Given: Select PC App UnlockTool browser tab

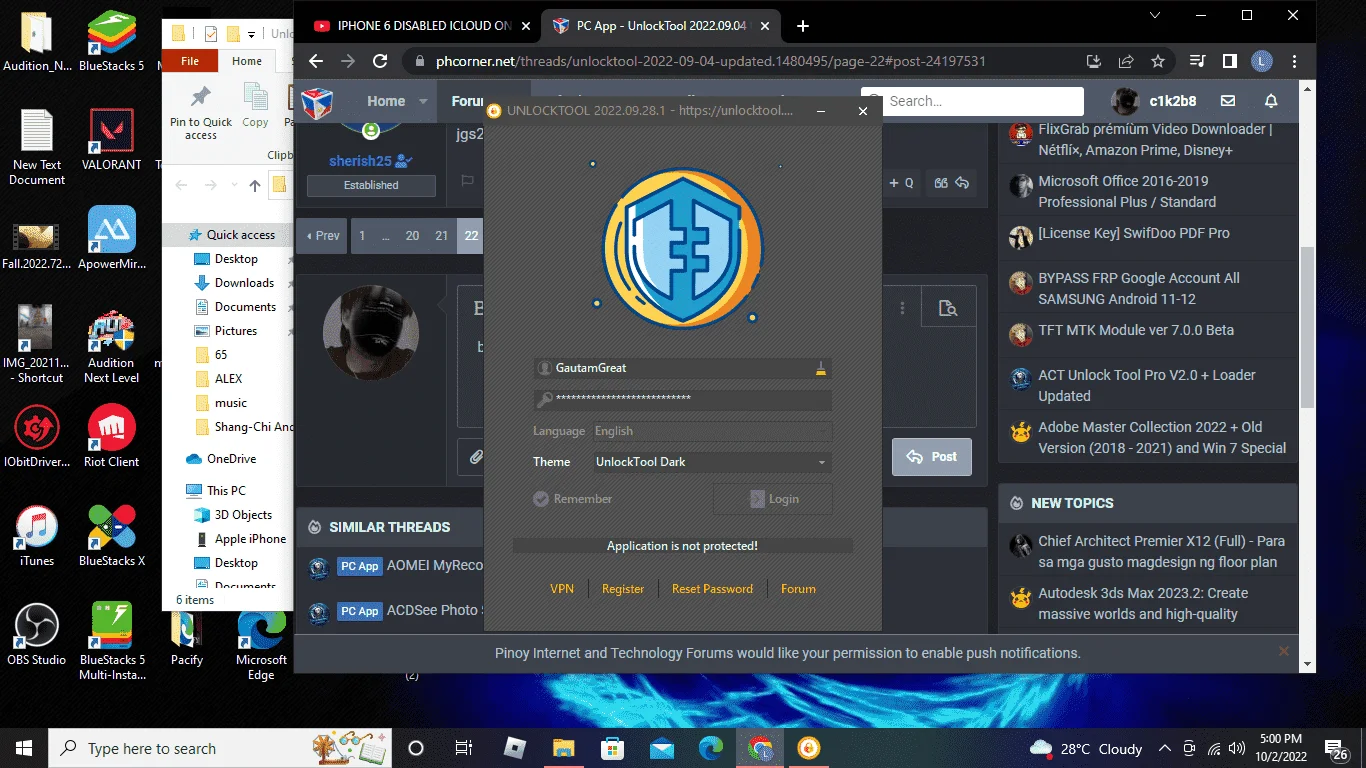Looking at the screenshot, I should point(662,26).
